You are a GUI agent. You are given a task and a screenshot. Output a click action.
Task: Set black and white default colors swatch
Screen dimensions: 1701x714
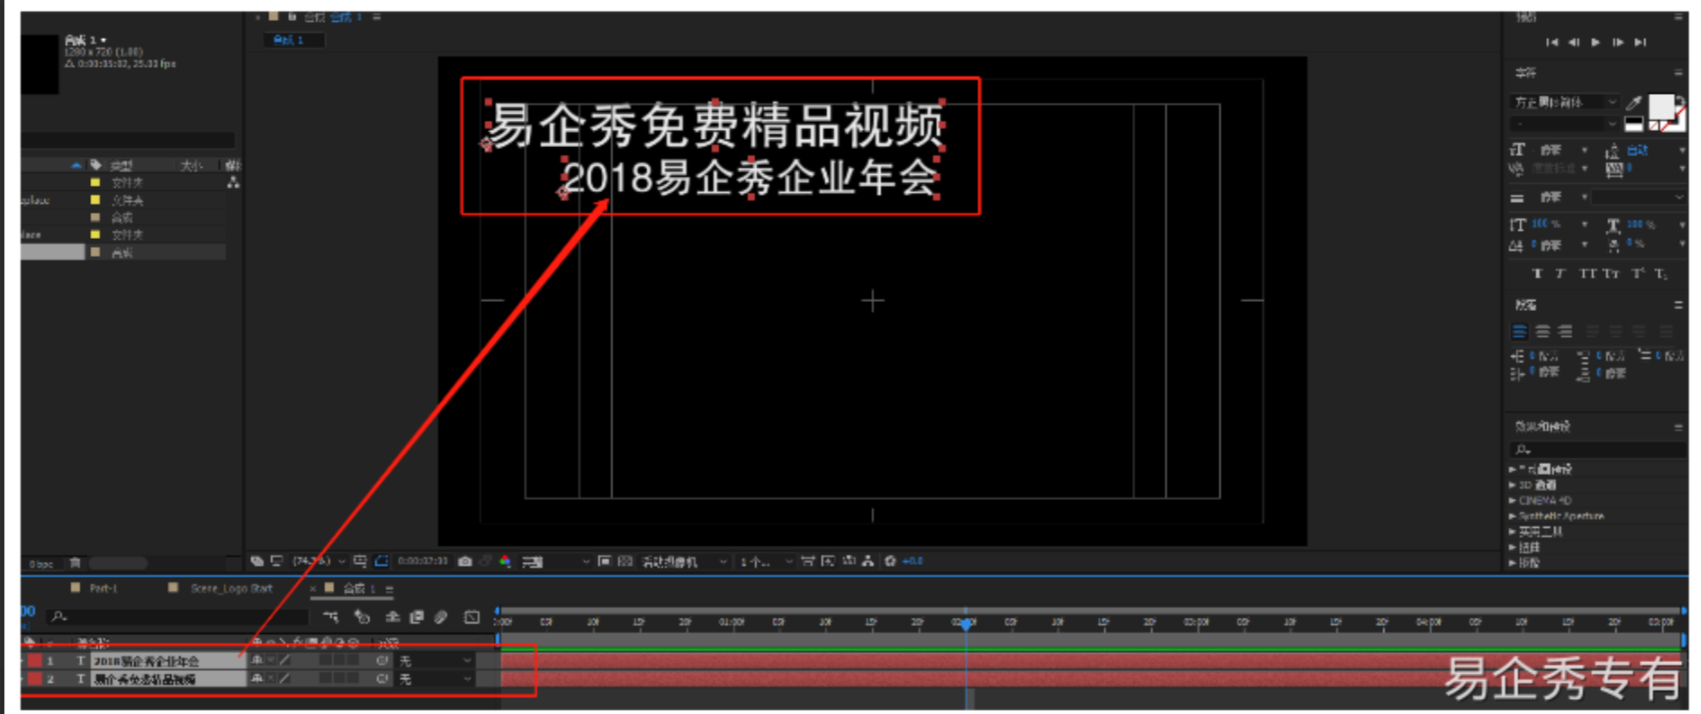click(x=1634, y=124)
